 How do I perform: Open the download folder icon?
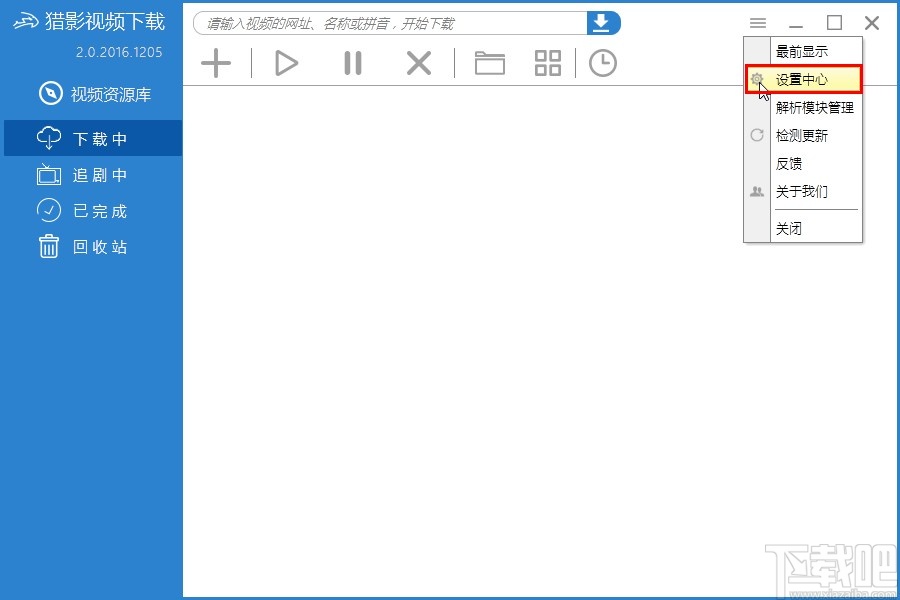tap(490, 63)
